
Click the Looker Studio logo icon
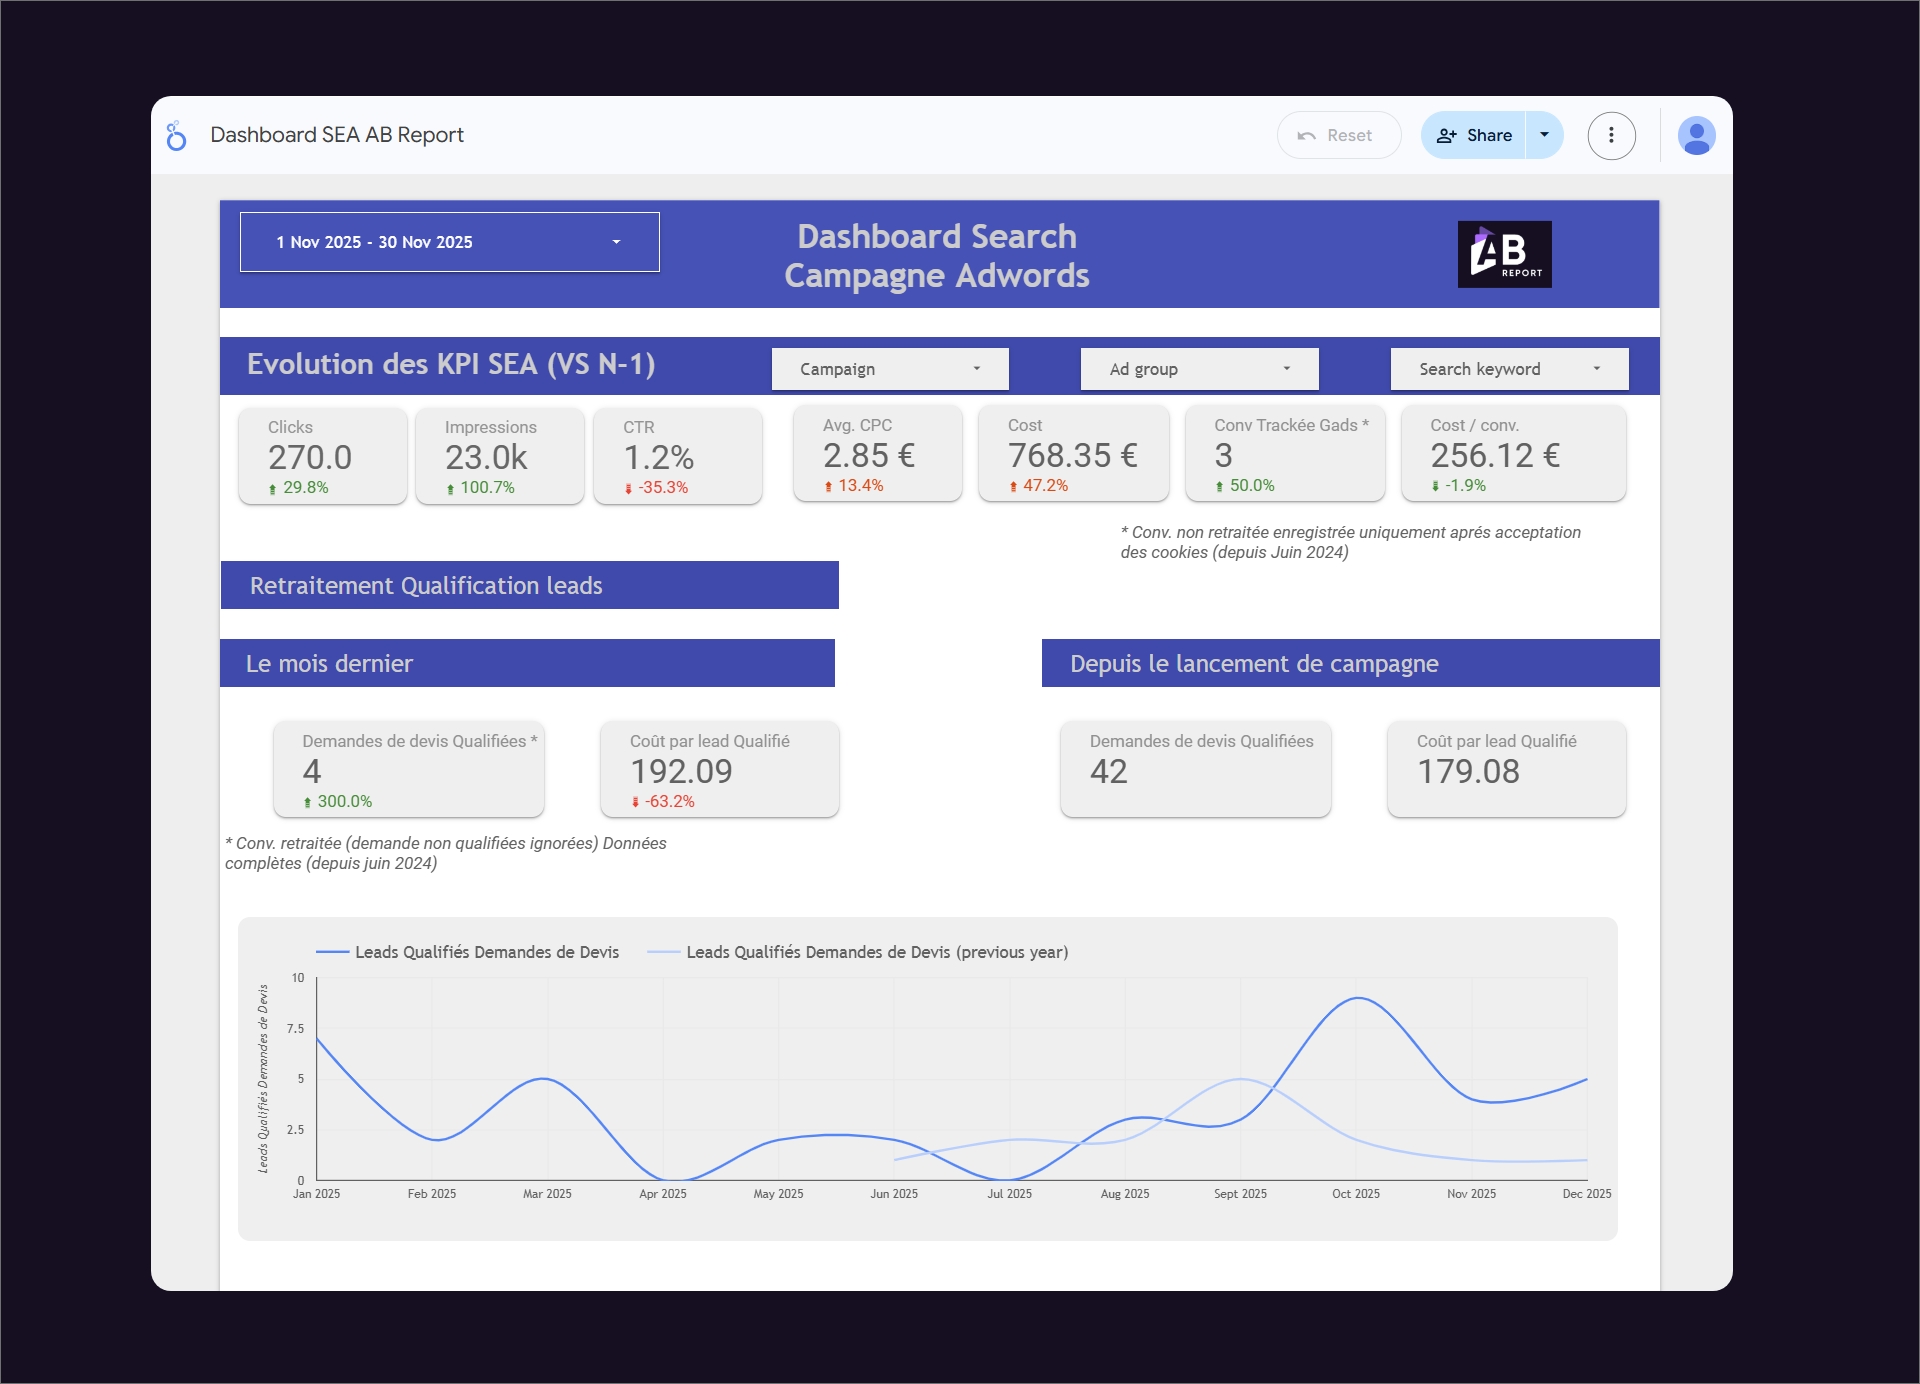click(x=177, y=135)
